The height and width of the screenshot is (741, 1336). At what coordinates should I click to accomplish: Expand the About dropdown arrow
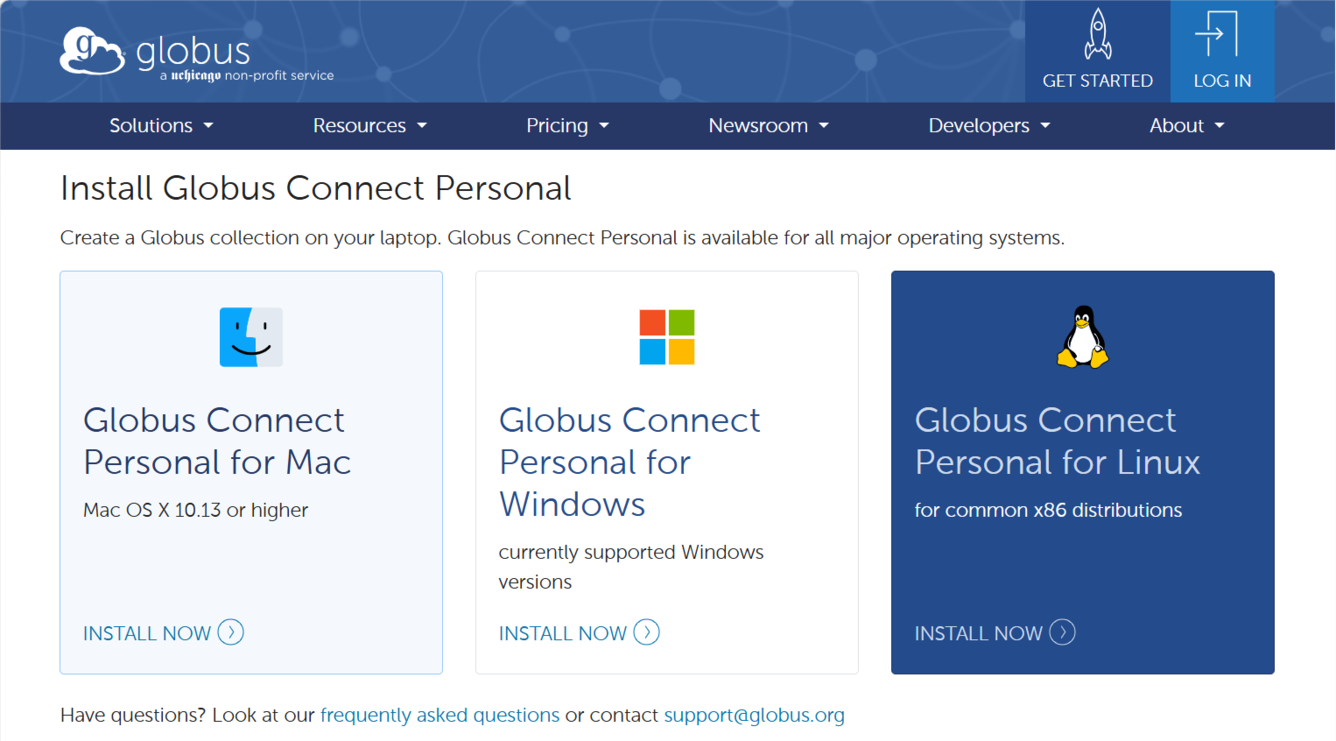click(1219, 126)
